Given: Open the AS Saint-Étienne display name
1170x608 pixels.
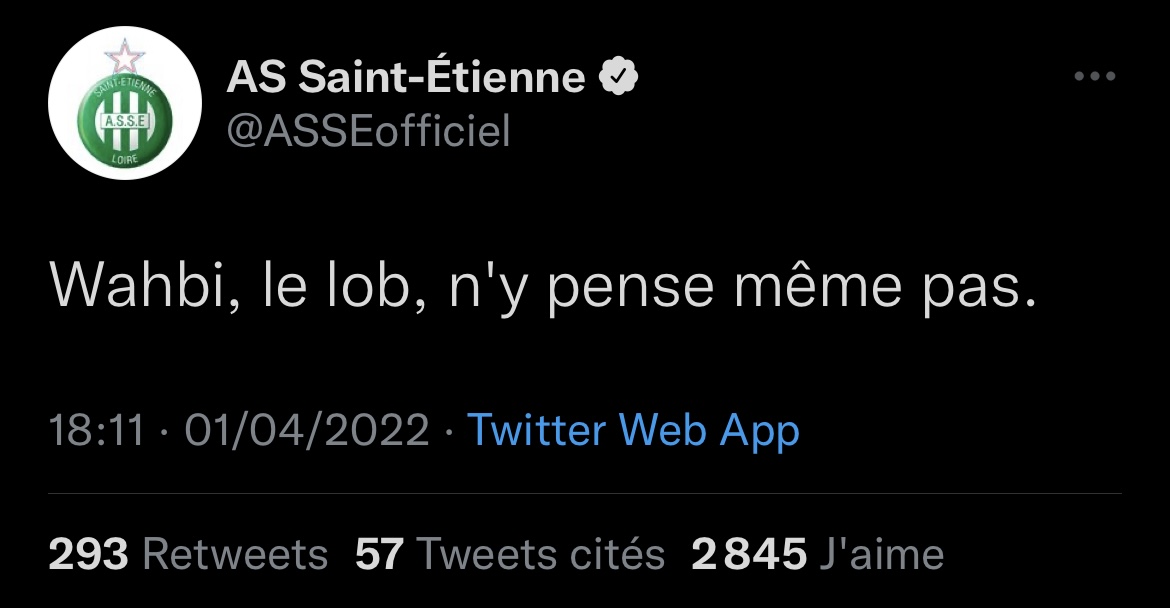Looking at the screenshot, I should click(406, 77).
